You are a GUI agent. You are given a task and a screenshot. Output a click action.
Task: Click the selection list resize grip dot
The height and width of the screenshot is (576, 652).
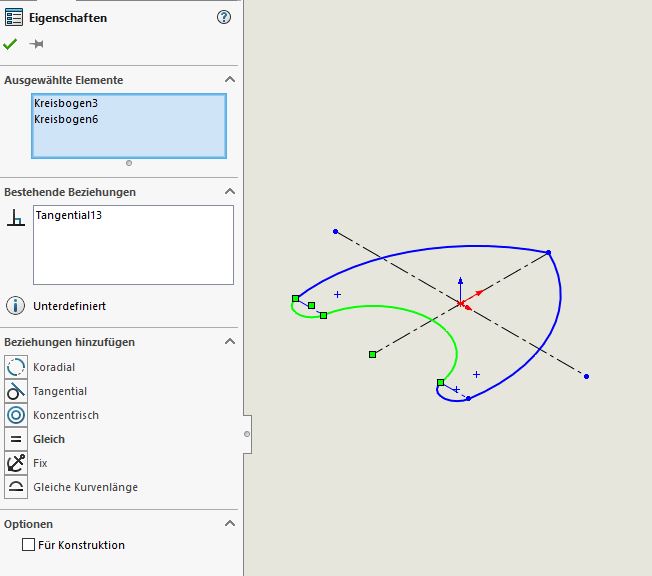point(129,163)
